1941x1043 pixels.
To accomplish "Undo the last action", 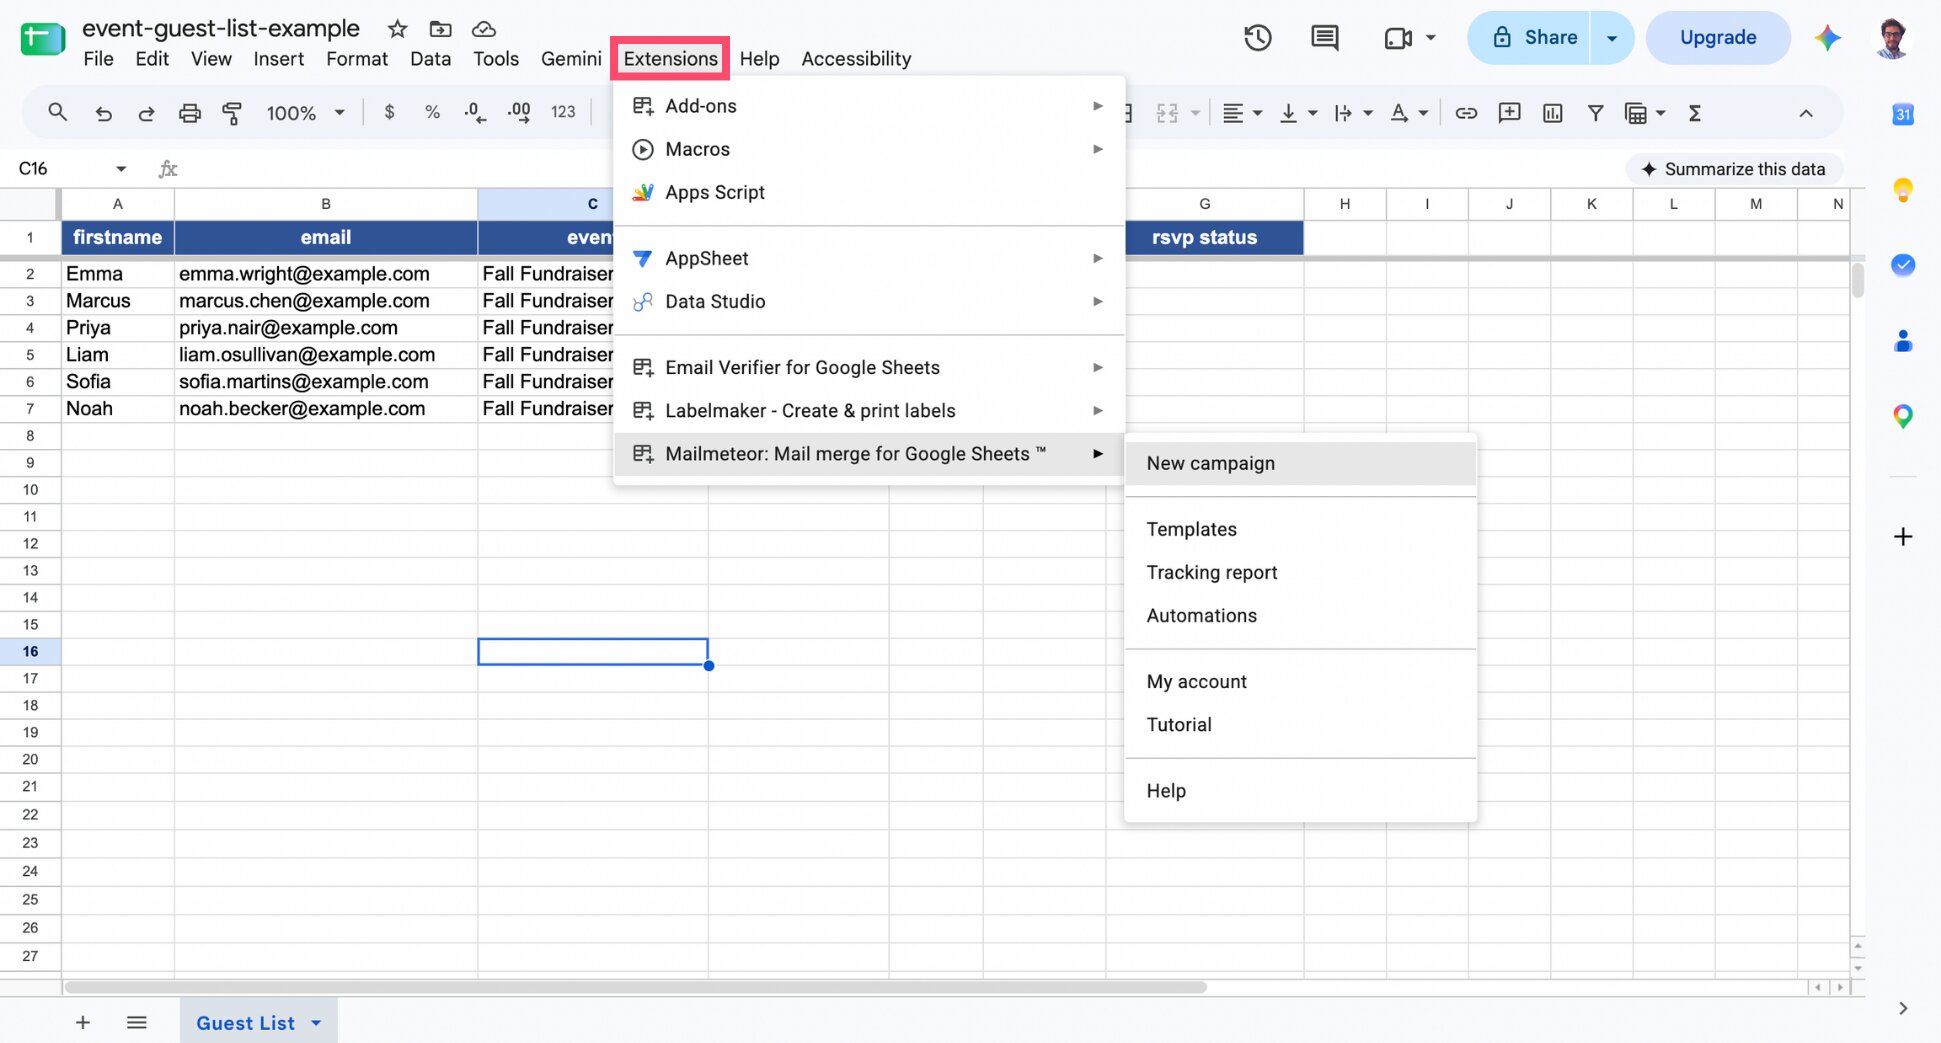I will coord(103,113).
